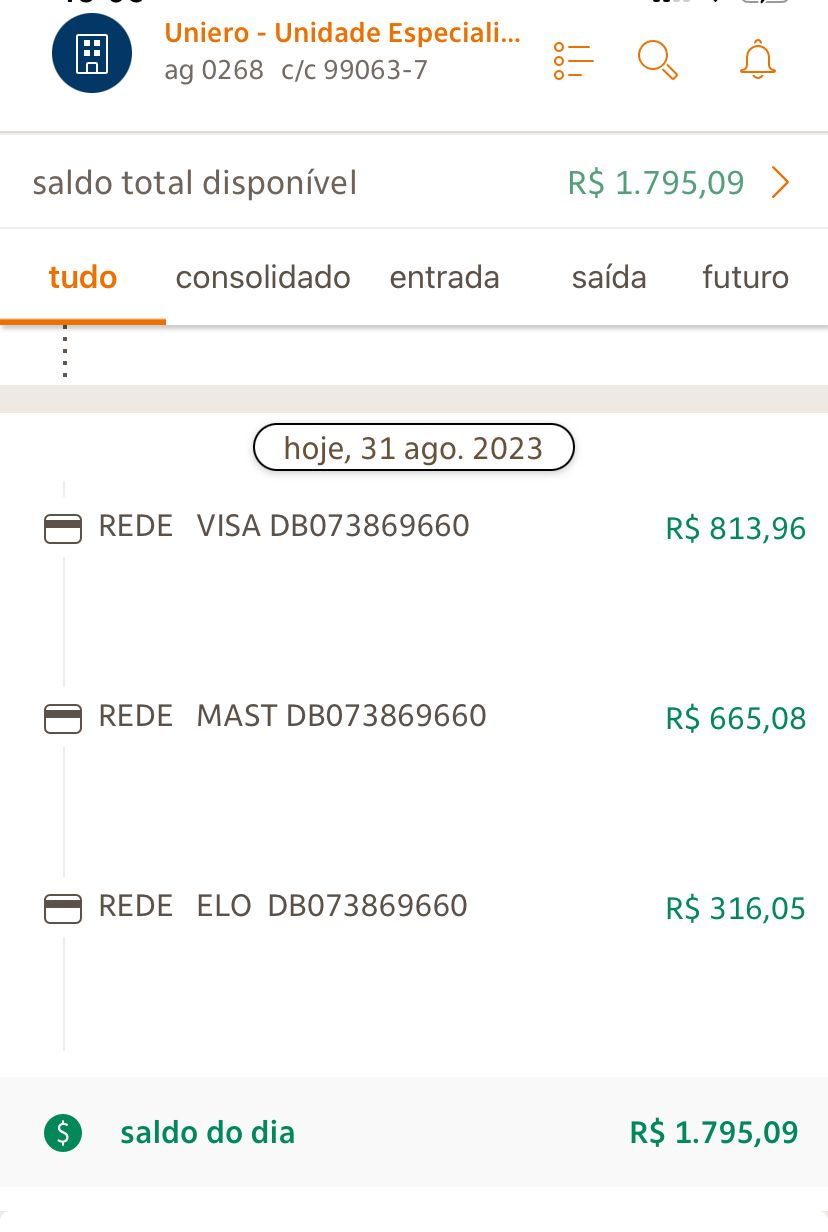The height and width of the screenshot is (1232, 828).
Task: Tap the R$ 1.795,09 available balance
Action: [656, 183]
